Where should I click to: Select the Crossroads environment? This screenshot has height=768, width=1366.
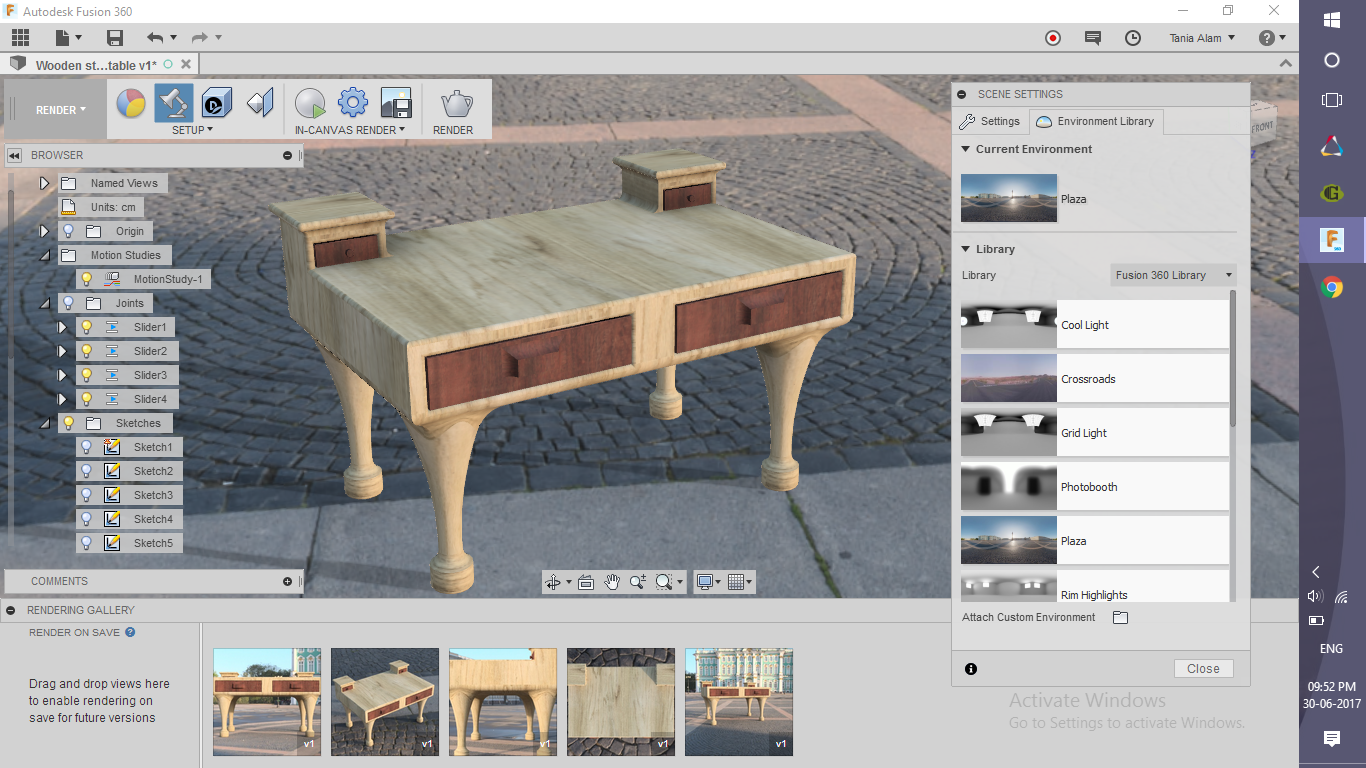point(1094,379)
